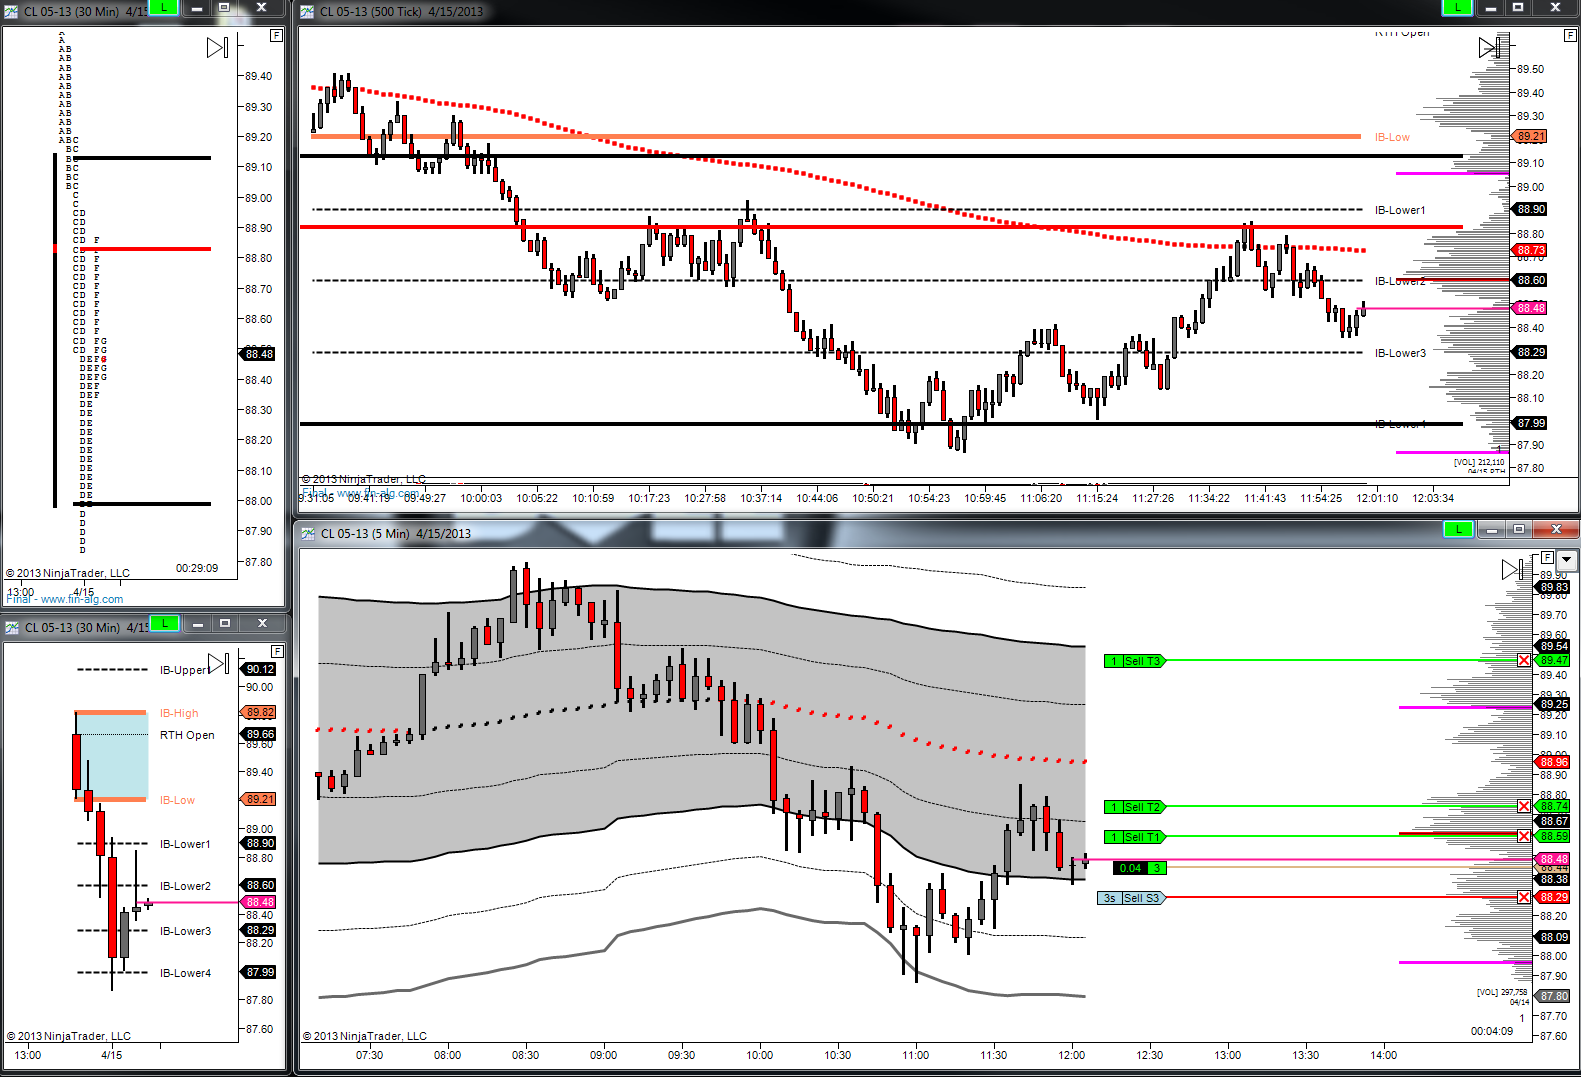Click the 09:30 time label in 5 Min chart
The width and height of the screenshot is (1581, 1078).
(681, 1055)
